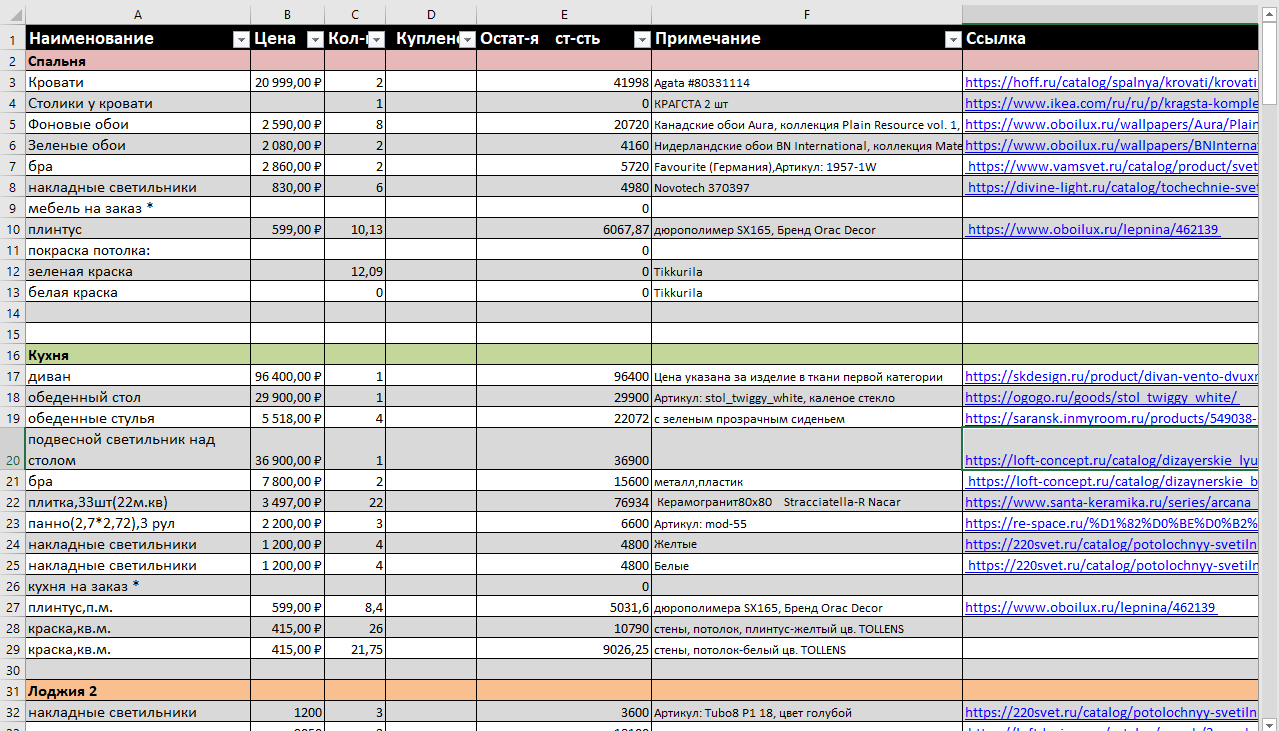Select the Лоджия 2 section cell
1279x731 pixels.
click(x=137, y=691)
